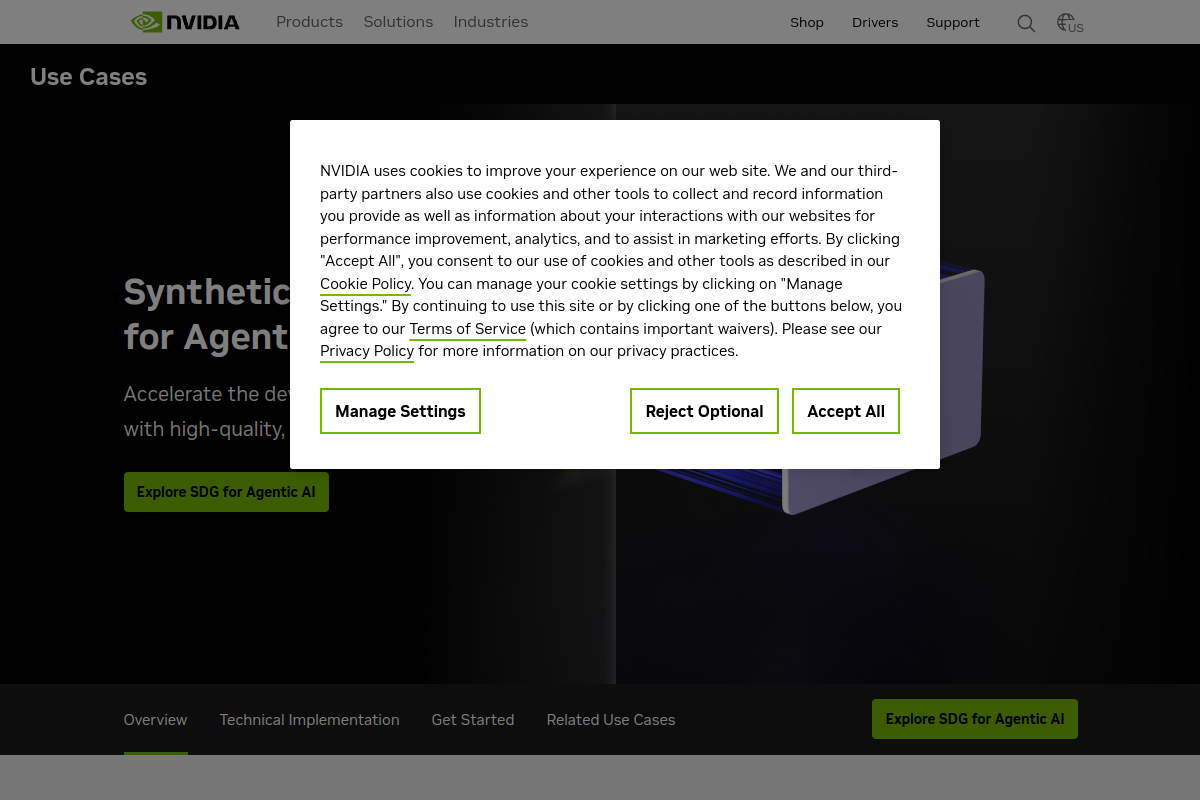1200x800 pixels.
Task: Follow the Cookie Policy link
Action: click(365, 284)
